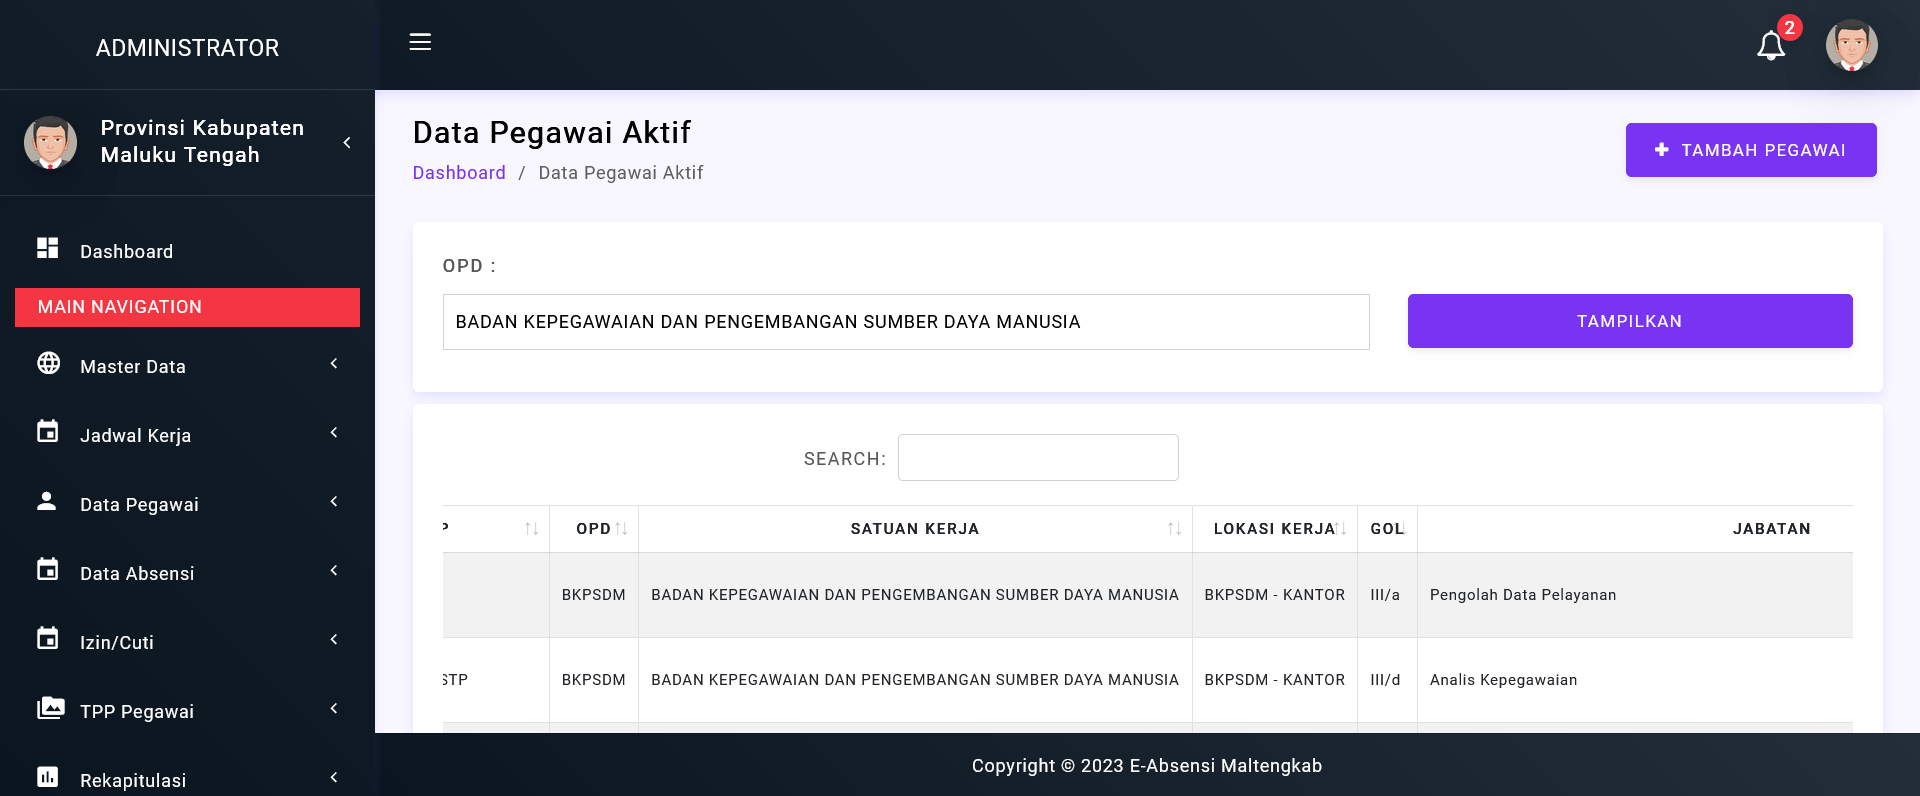Screen dimensions: 1920x796
Task: Click the Administrator brand title
Action: 187,48
